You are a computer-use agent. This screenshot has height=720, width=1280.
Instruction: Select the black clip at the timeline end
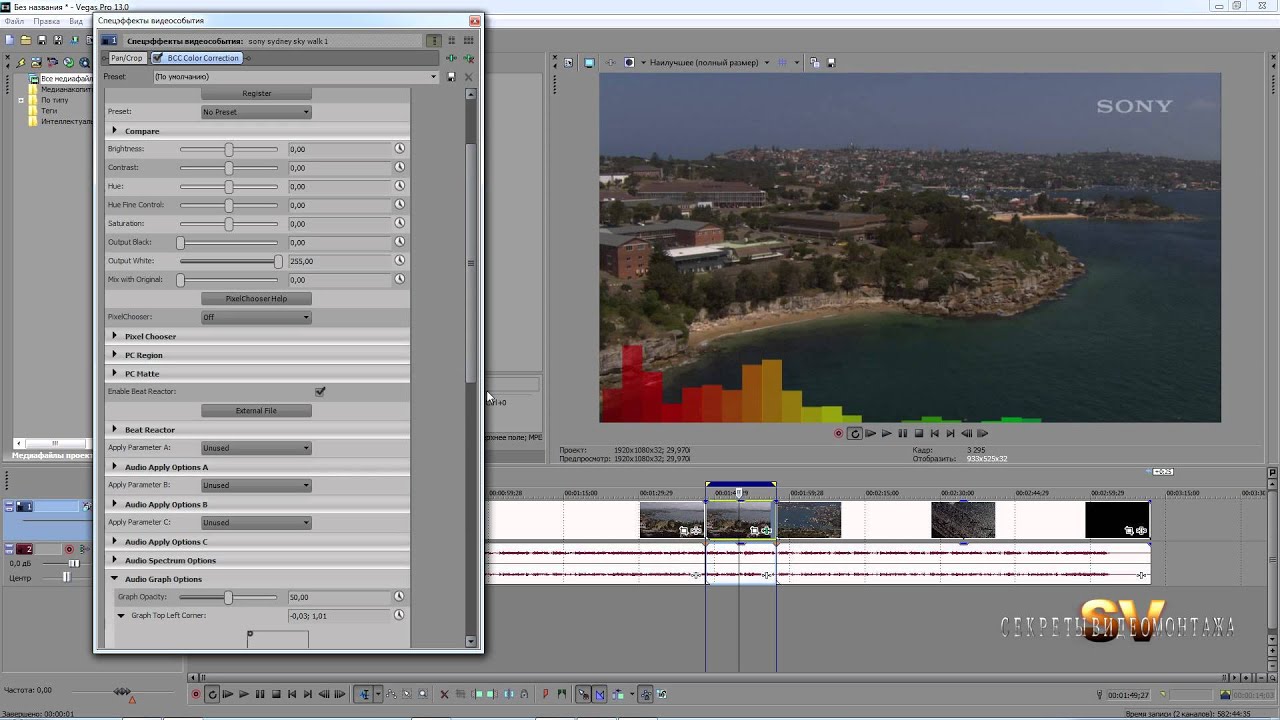(1117, 520)
